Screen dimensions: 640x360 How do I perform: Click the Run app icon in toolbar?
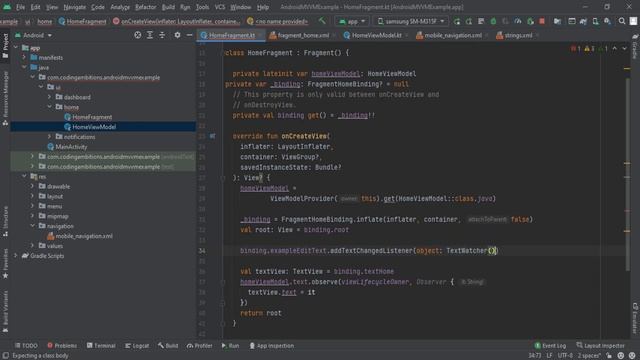457,21
